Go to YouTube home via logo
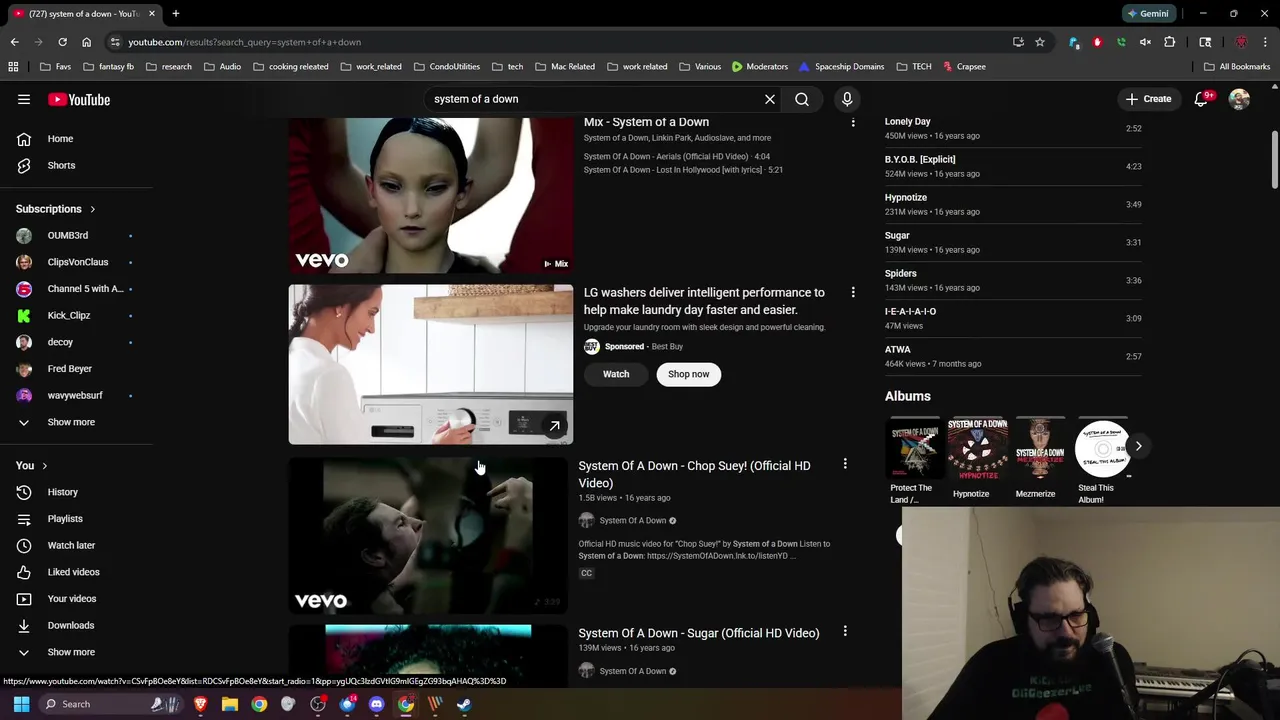1280x720 pixels. tap(79, 99)
